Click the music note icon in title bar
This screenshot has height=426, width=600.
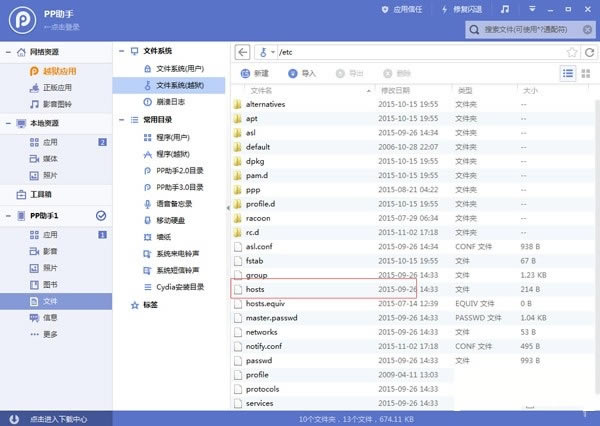click(x=505, y=9)
